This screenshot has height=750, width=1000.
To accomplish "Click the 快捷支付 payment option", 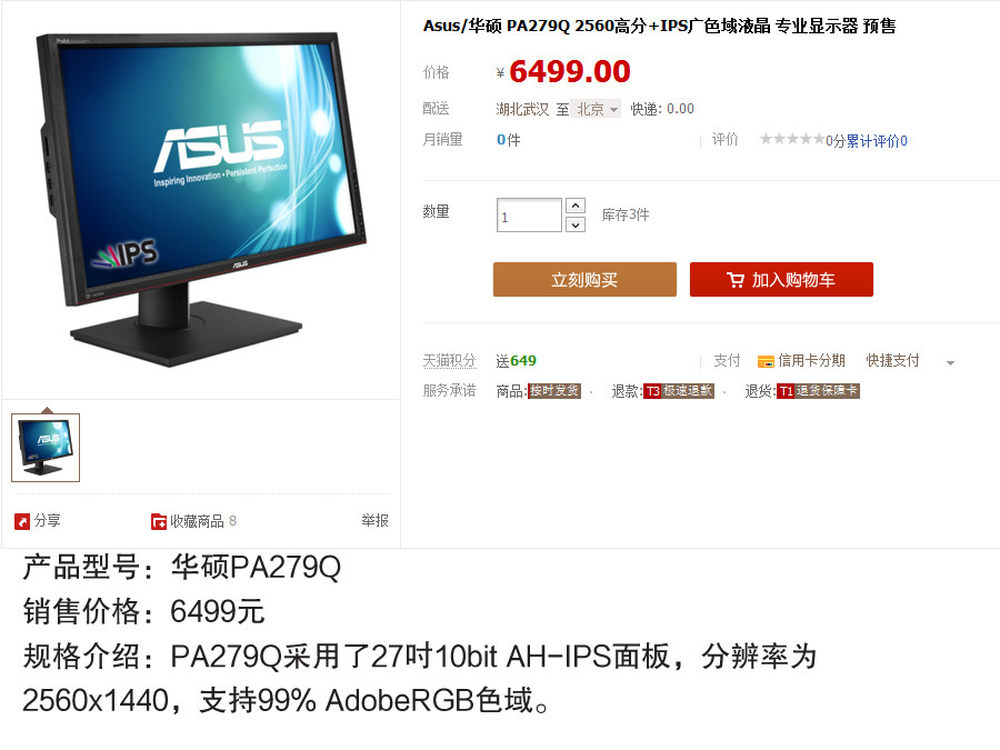I will (892, 360).
